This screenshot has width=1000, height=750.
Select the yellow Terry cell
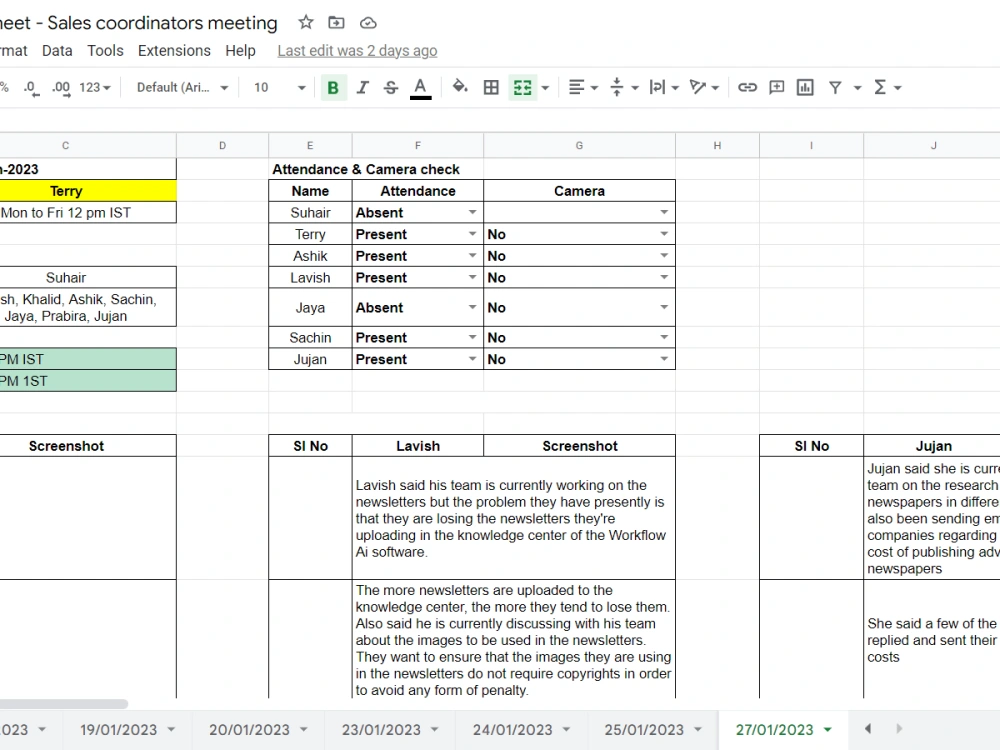pos(88,191)
